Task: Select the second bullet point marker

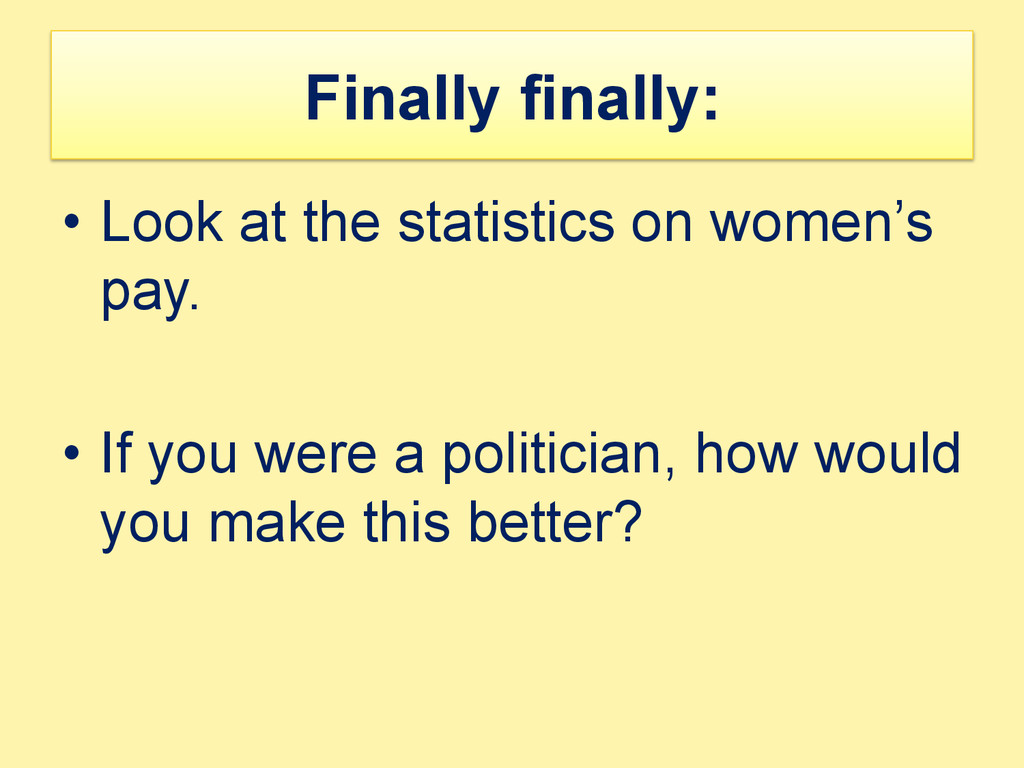Action: tap(72, 452)
